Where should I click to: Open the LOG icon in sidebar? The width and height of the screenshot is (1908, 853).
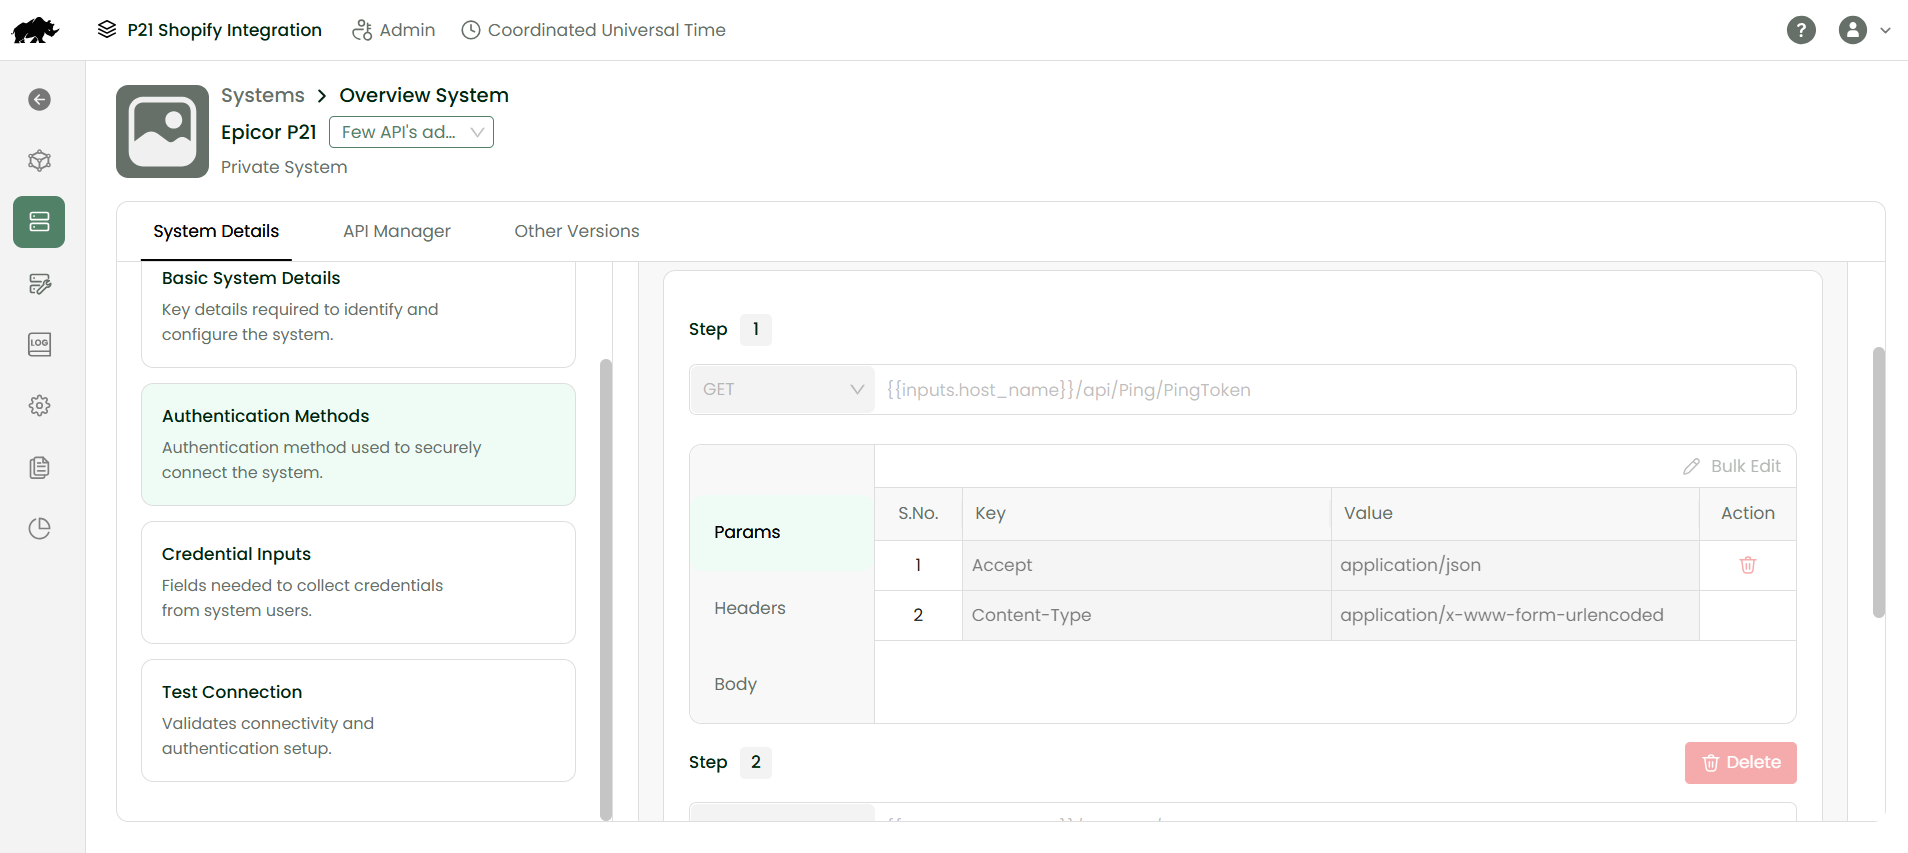39,344
